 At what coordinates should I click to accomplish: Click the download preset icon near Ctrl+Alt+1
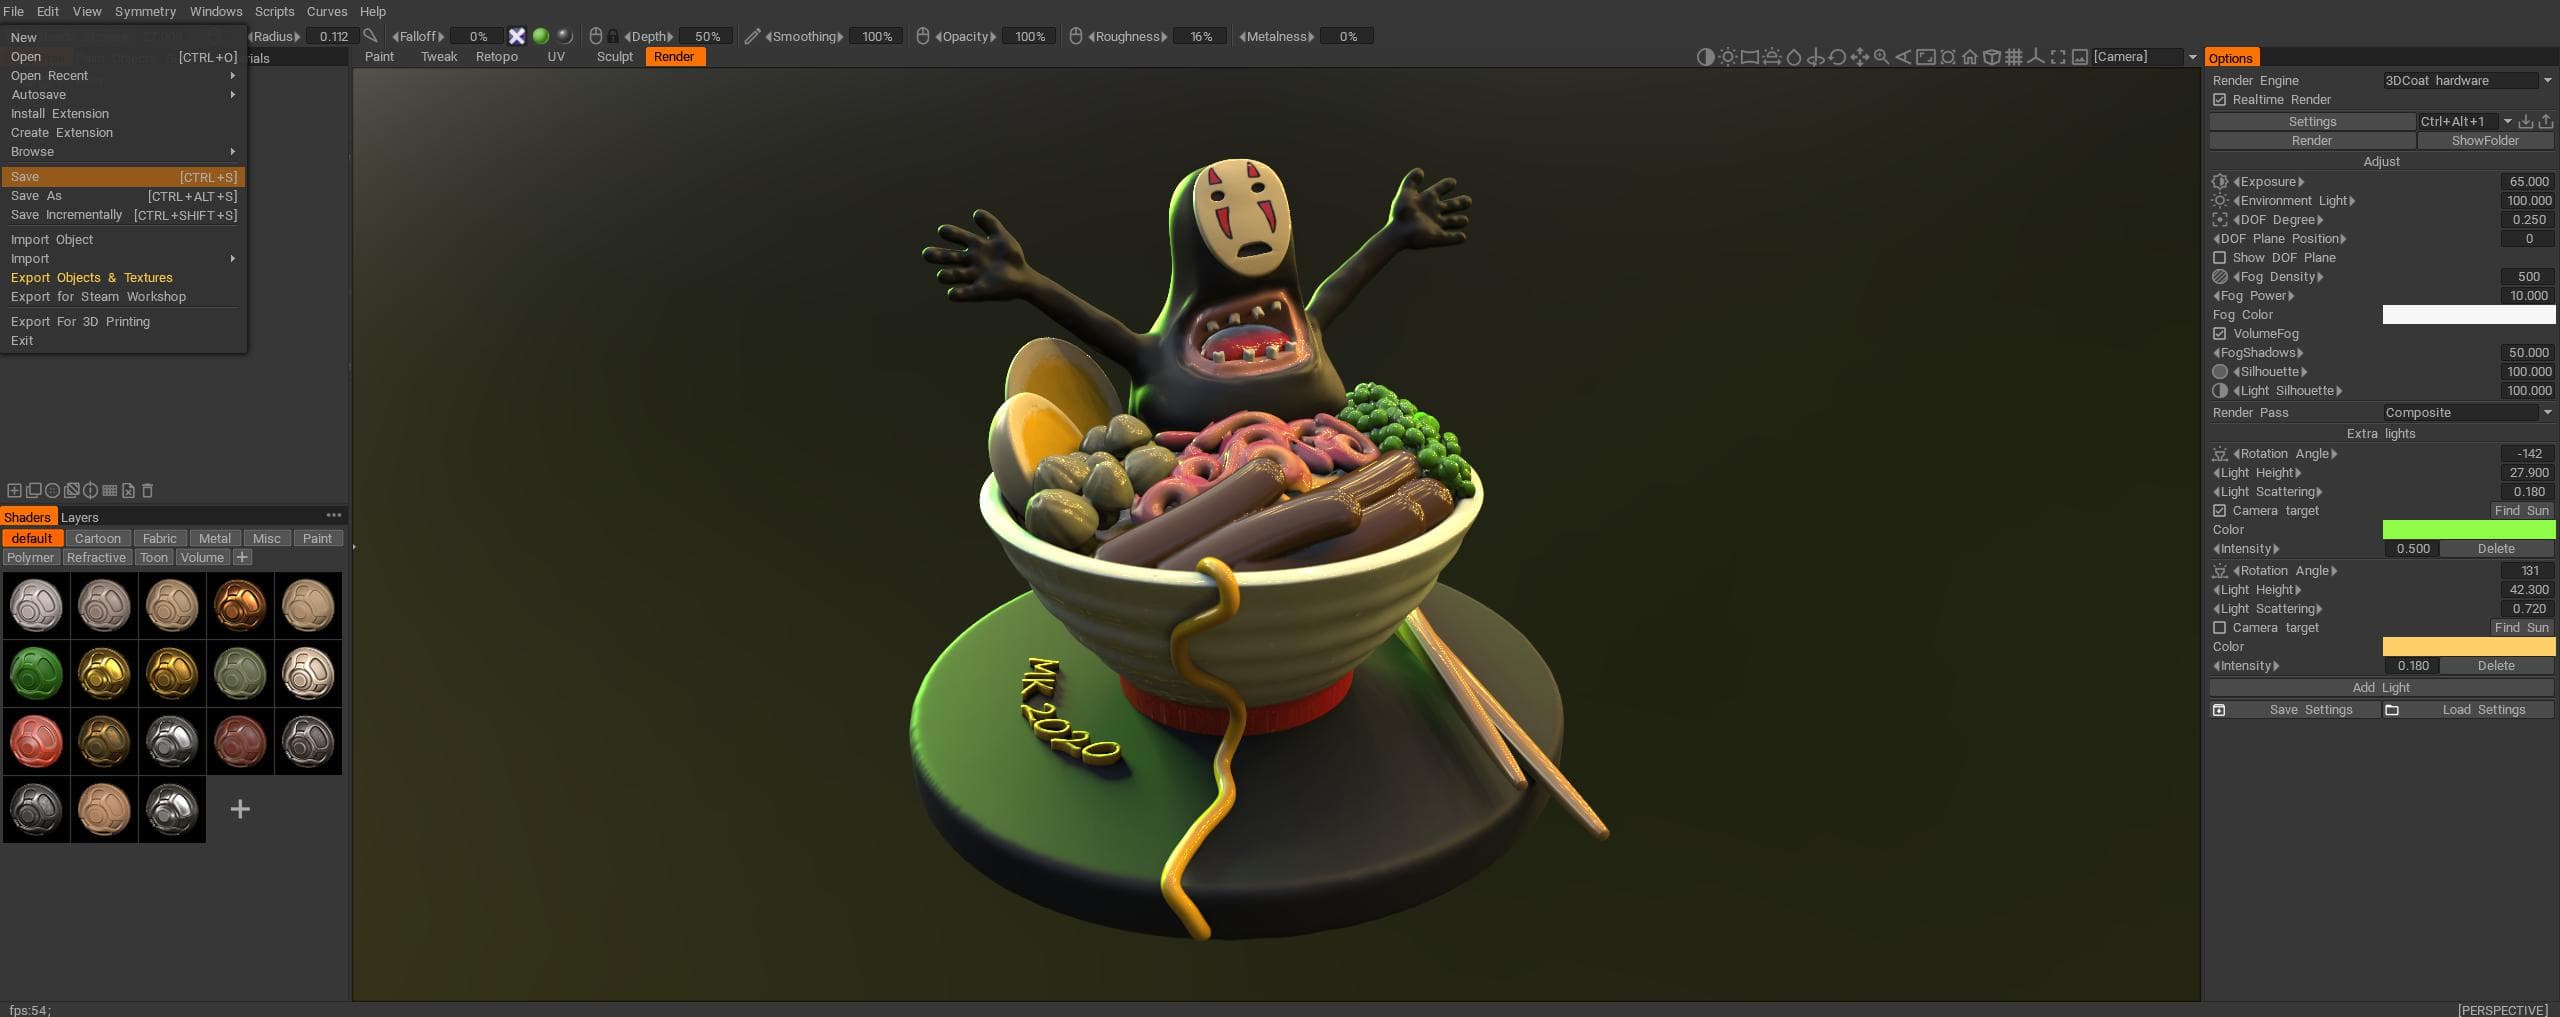coord(2526,121)
